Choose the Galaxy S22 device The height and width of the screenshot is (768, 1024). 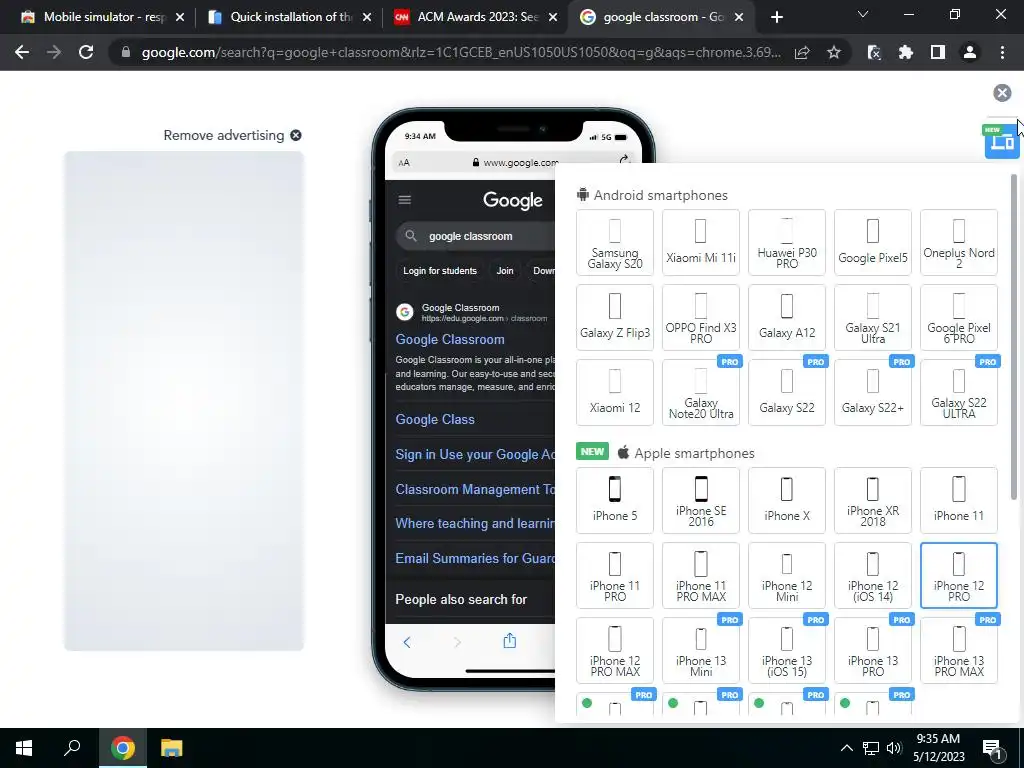[787, 393]
